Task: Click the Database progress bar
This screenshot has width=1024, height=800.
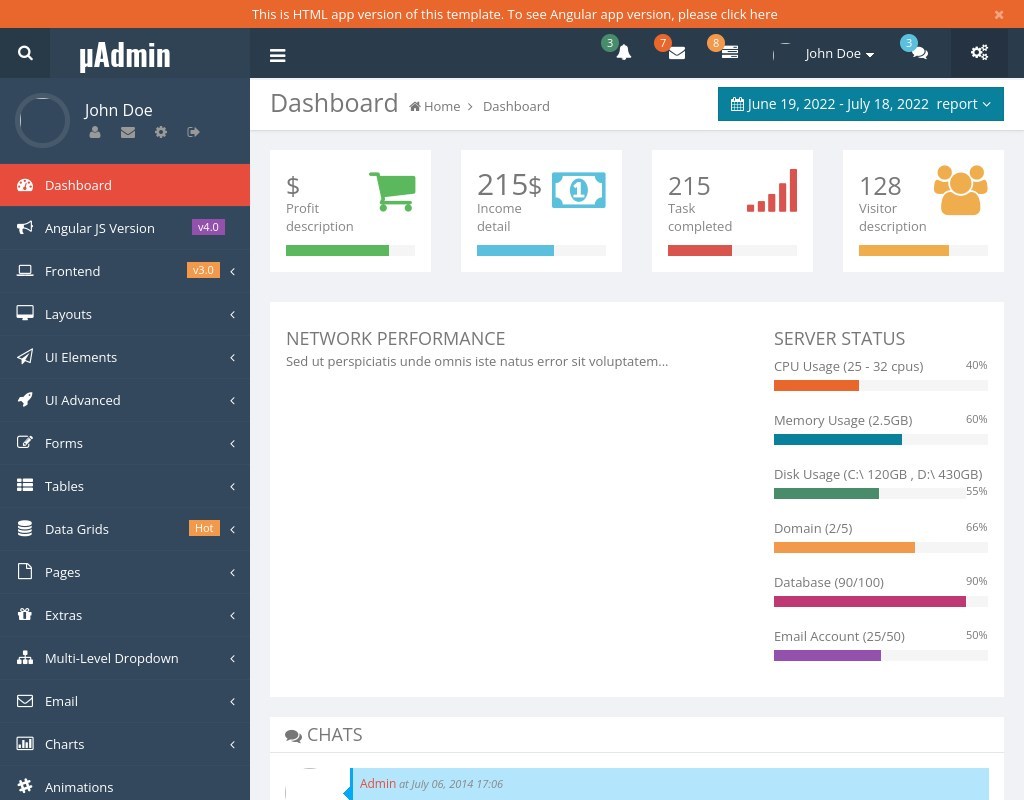Action: click(880, 601)
